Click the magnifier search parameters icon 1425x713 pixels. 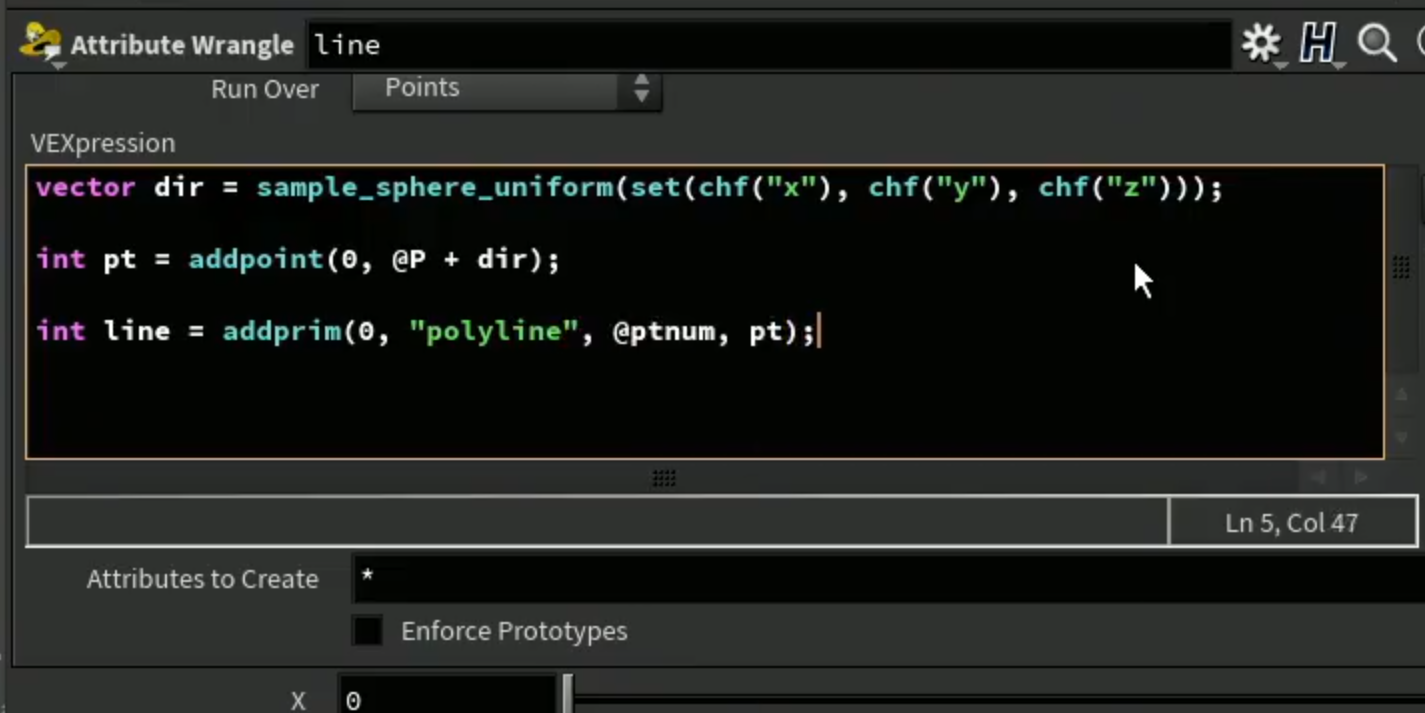[1377, 43]
